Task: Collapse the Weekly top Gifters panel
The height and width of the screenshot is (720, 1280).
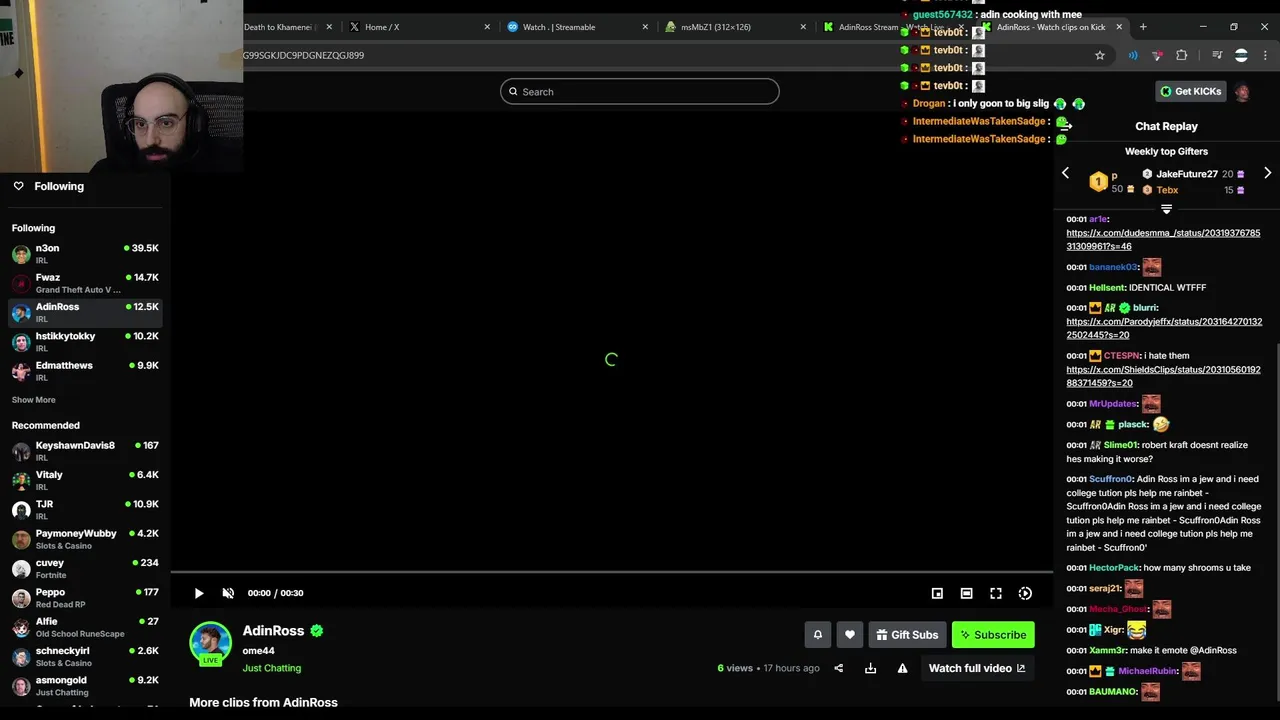Action: point(1166,209)
